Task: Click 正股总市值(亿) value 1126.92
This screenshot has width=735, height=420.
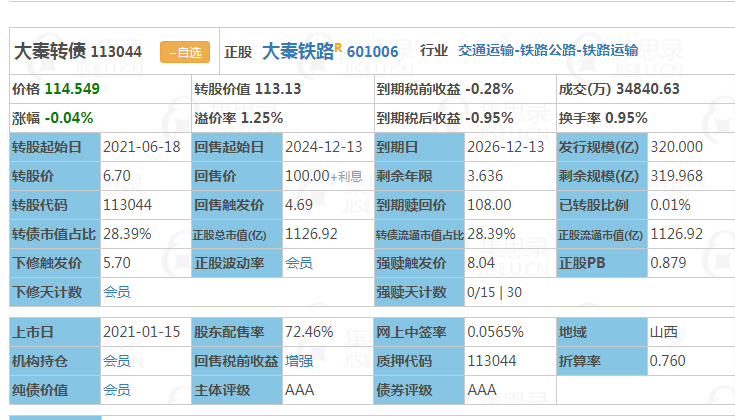Action: [311, 234]
